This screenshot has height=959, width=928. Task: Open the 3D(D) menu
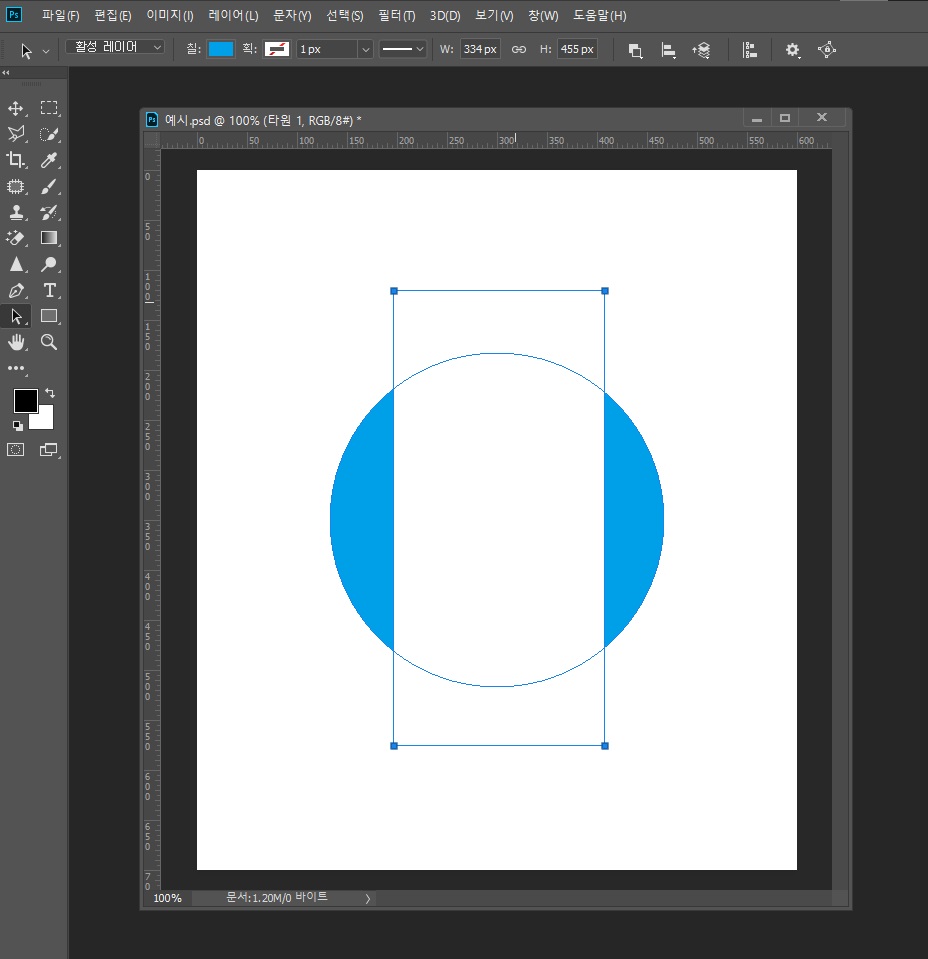coord(445,16)
